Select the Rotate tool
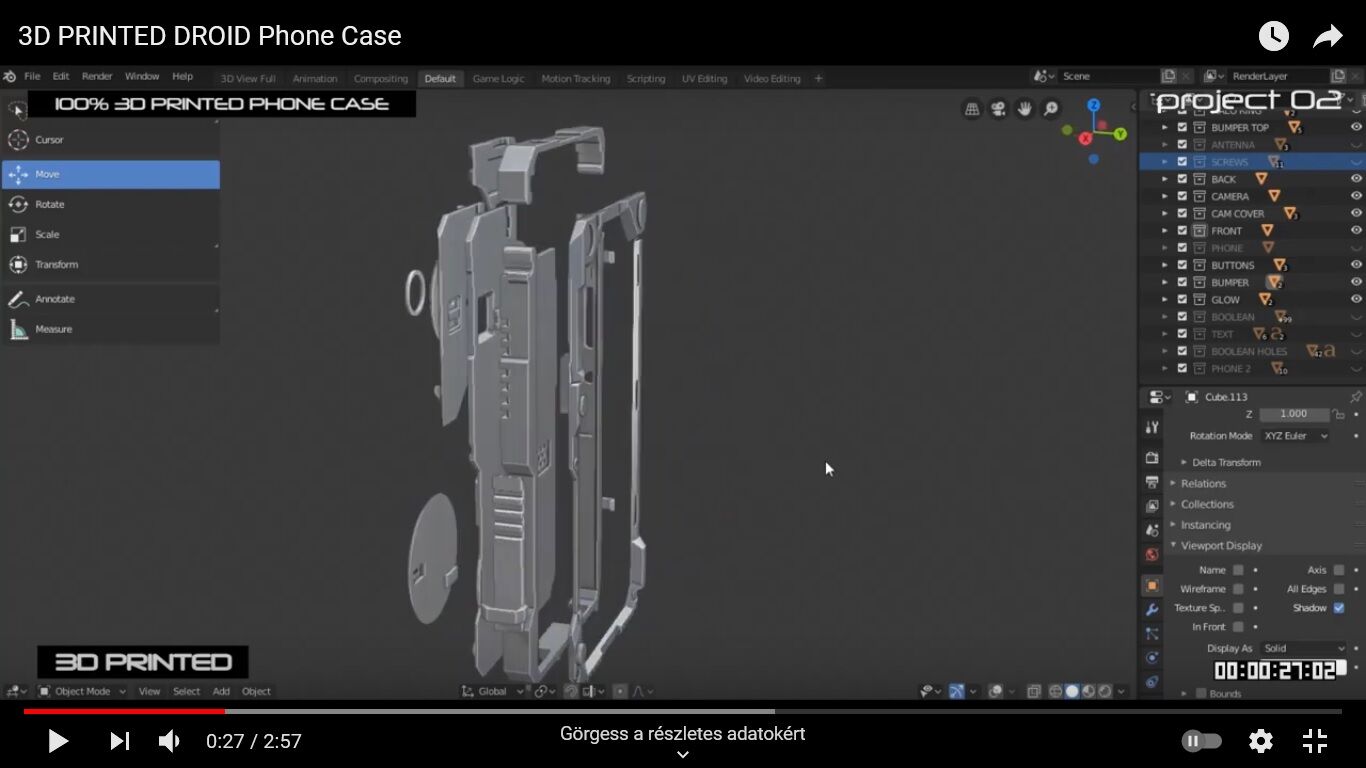Screen dimensions: 1366x768 click(x=110, y=204)
